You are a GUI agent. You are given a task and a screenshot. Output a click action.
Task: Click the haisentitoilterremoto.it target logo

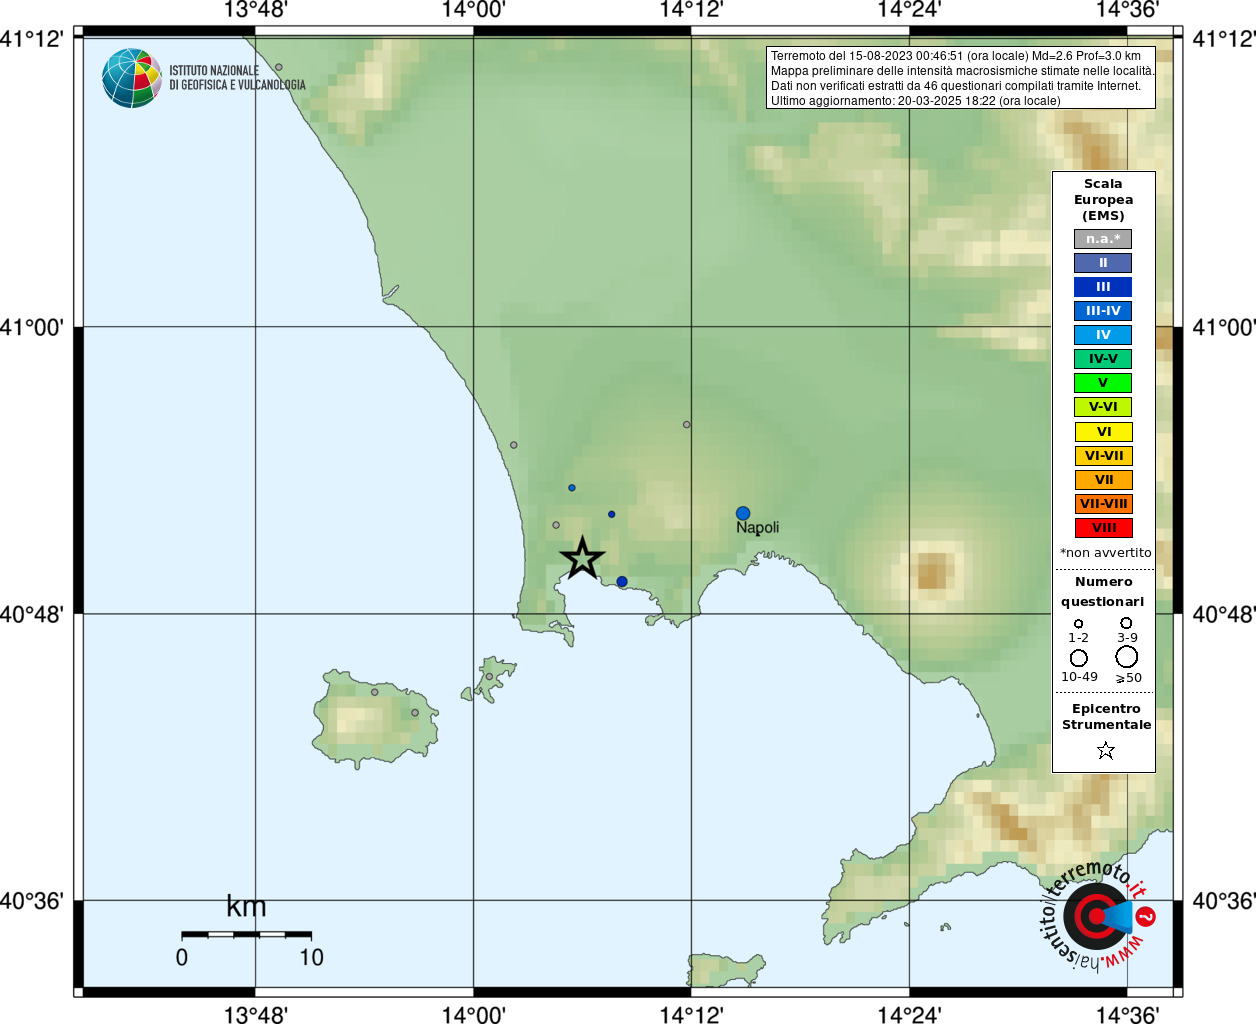tap(1097, 915)
